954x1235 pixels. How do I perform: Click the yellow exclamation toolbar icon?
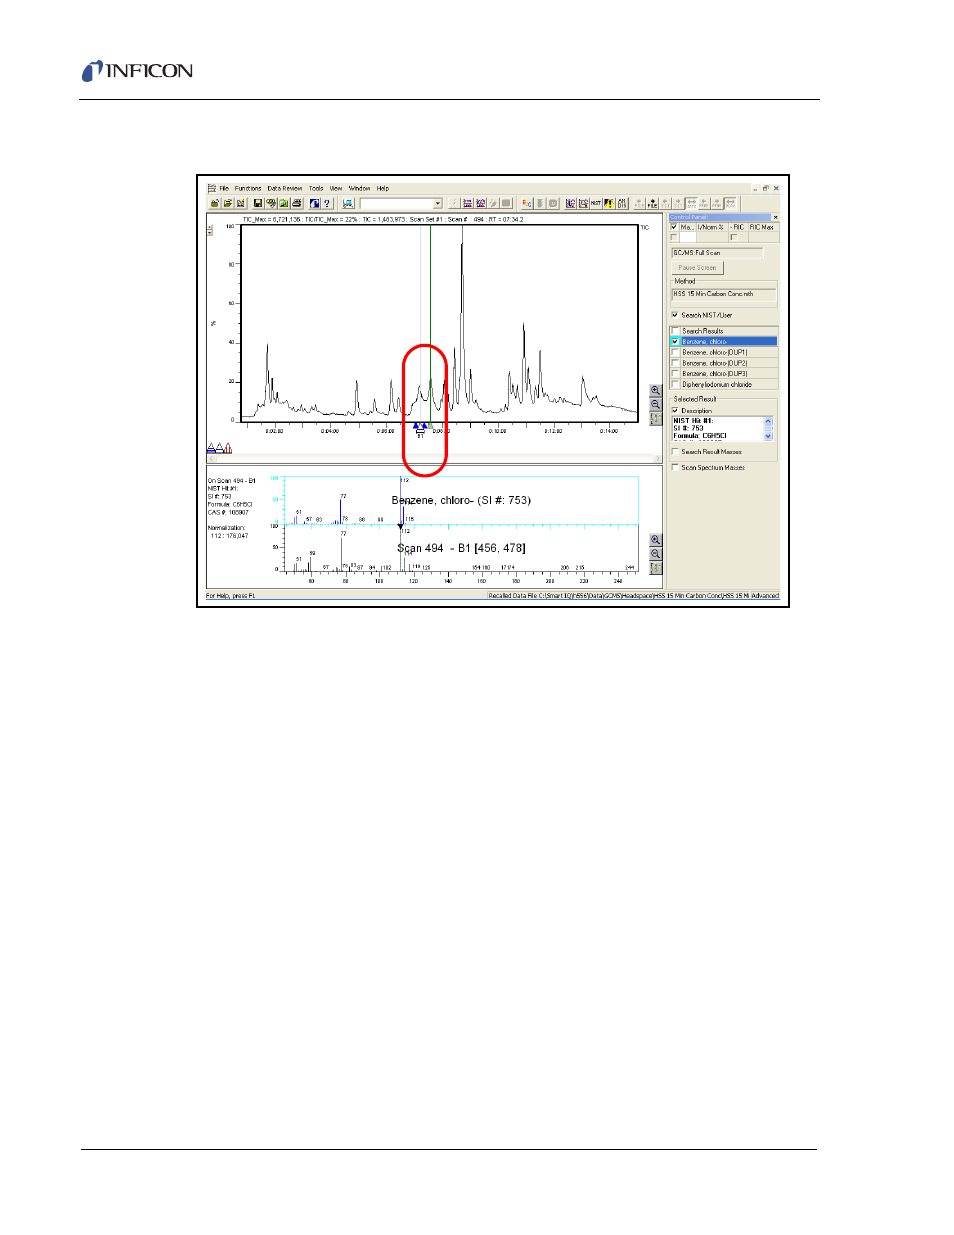[609, 203]
